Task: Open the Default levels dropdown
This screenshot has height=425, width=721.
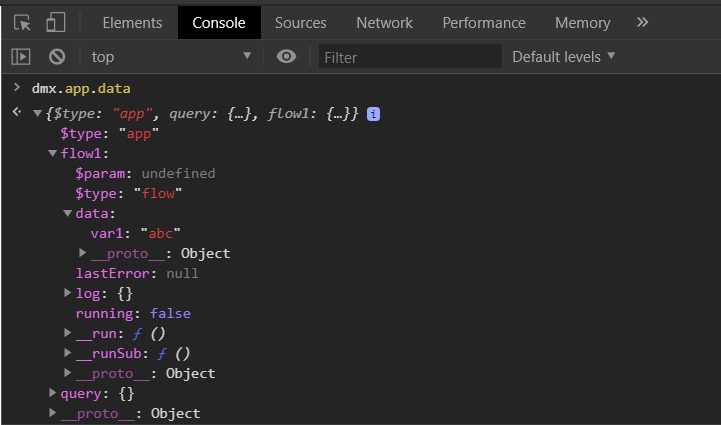Action: pos(563,57)
